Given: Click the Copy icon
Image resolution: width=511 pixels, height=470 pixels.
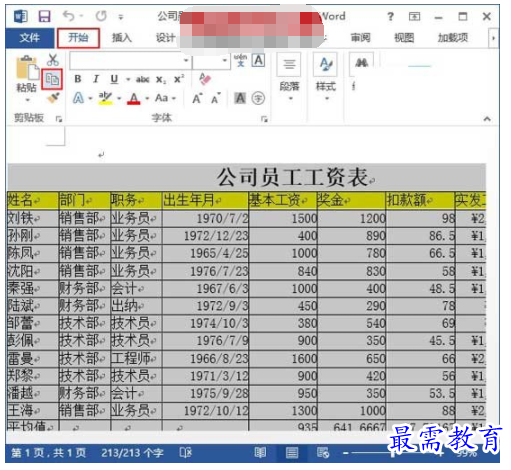Looking at the screenshot, I should pos(52,79).
